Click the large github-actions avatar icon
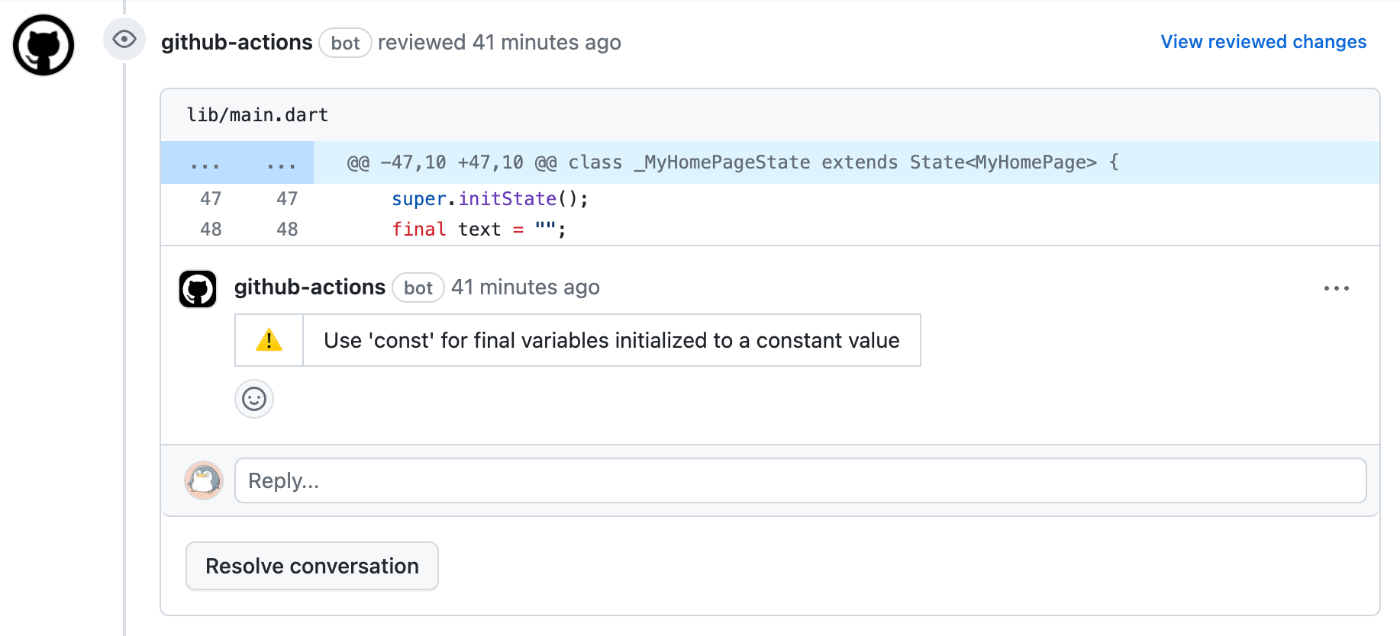1400x636 pixels. tap(44, 45)
